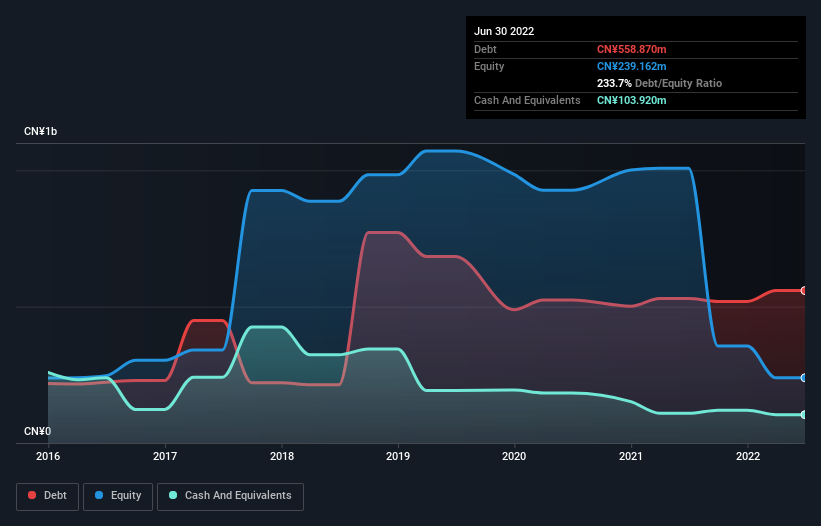Click the CN¥103.920m cash value

[x=631, y=100]
